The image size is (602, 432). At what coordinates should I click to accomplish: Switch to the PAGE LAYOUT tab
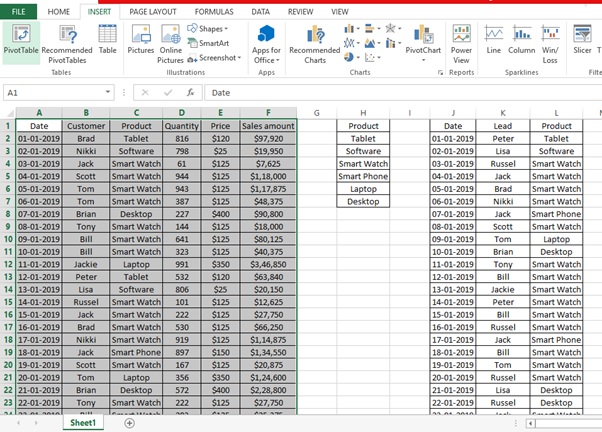[x=151, y=11]
